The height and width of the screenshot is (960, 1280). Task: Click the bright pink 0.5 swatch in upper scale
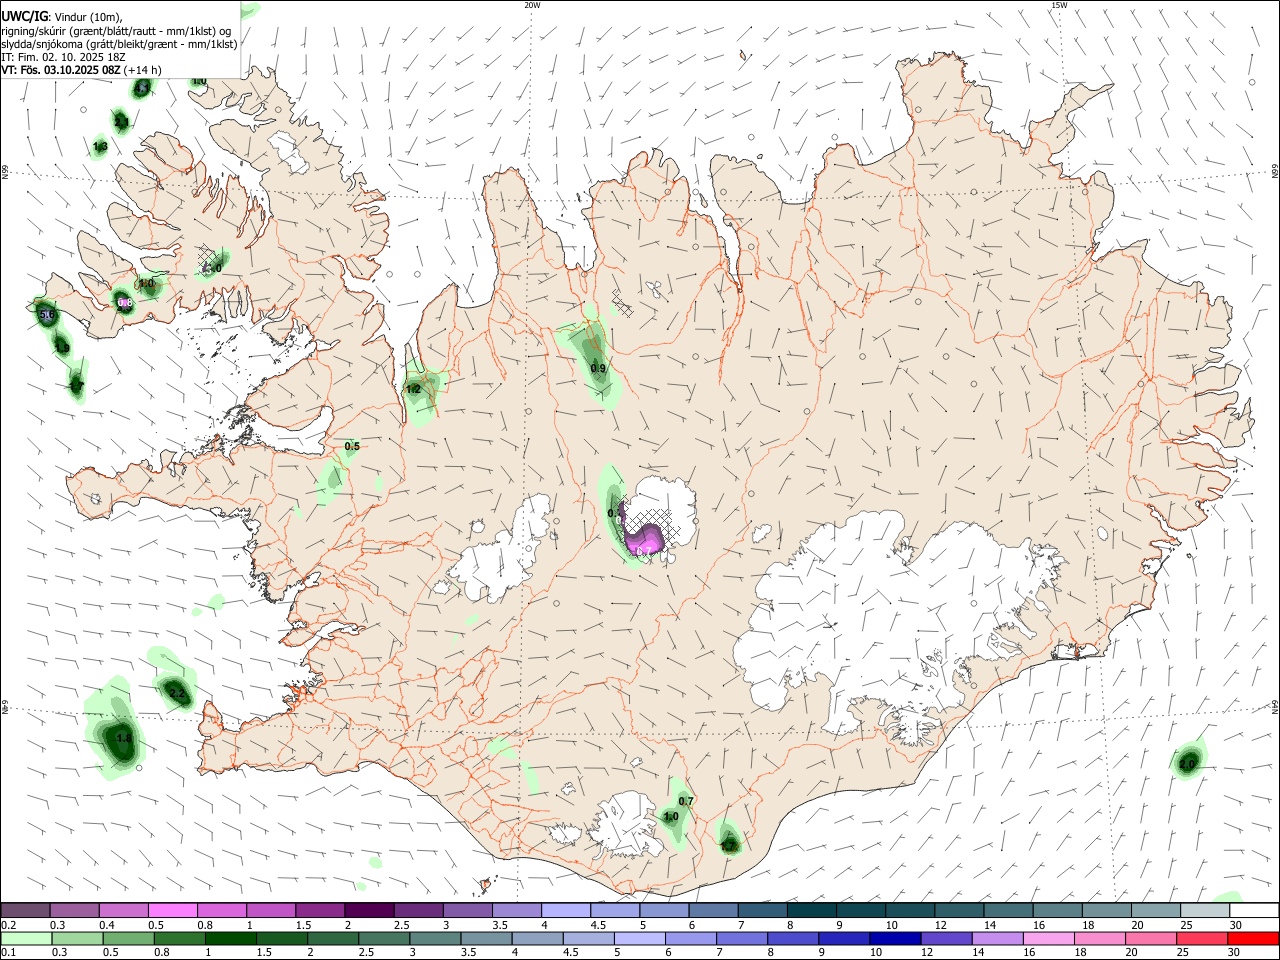point(172,911)
